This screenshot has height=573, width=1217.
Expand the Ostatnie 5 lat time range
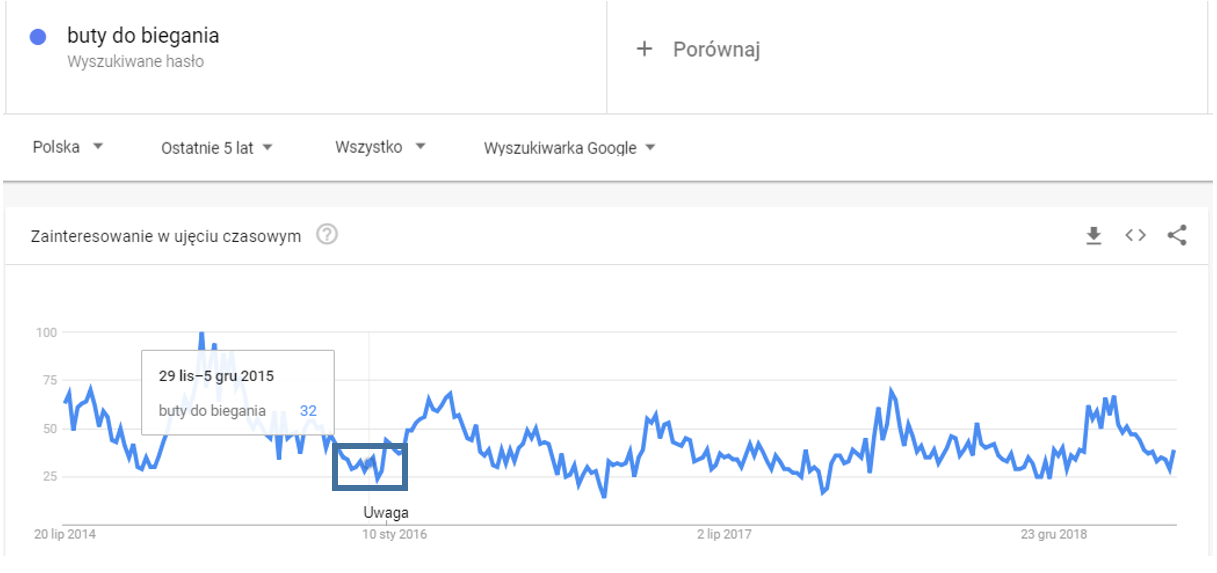[x=217, y=148]
